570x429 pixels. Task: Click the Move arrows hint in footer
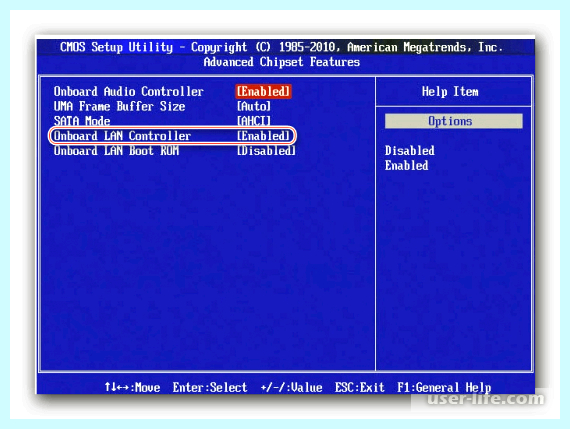pyautogui.click(x=132, y=387)
